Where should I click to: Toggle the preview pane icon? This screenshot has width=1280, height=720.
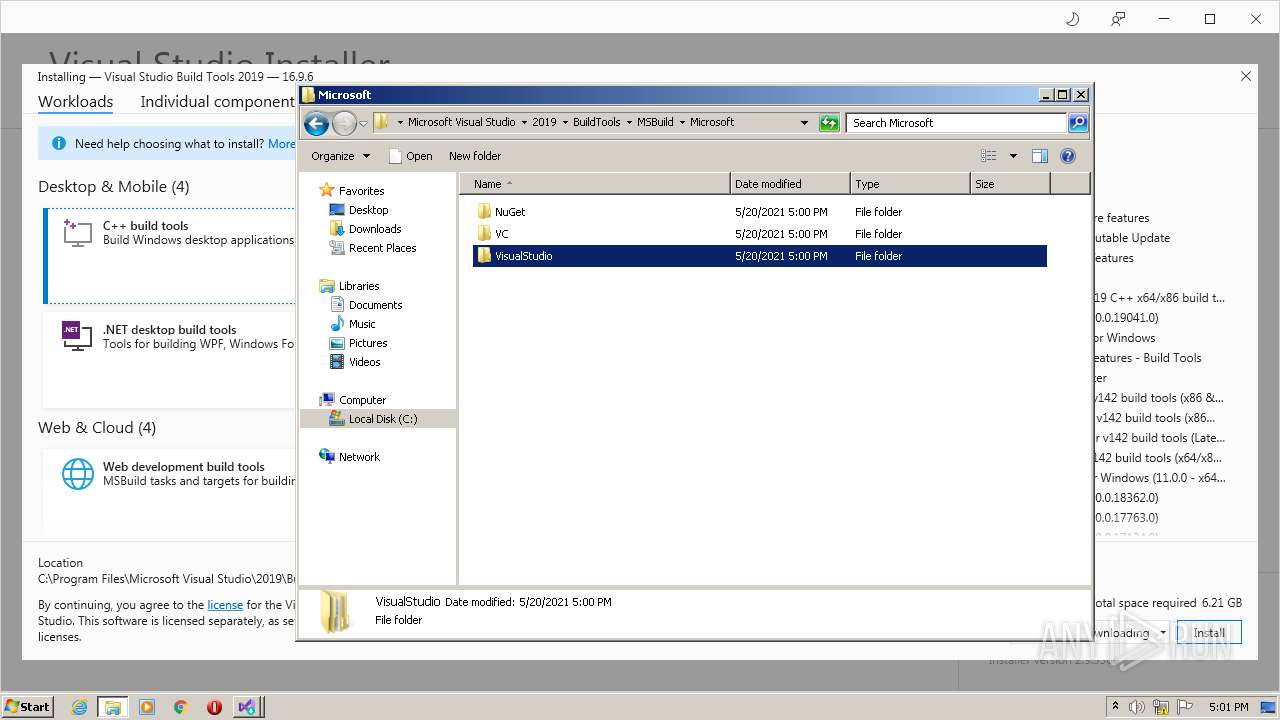1040,156
